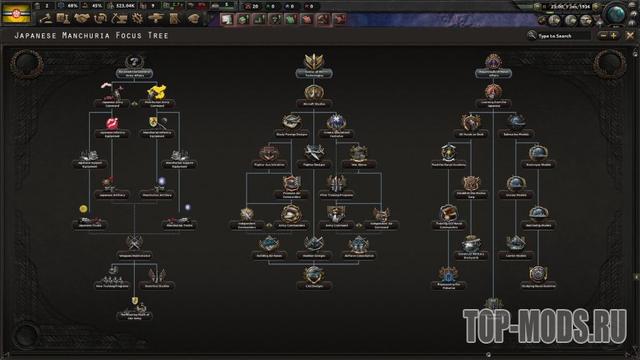The height and width of the screenshot is (360, 640).
Task: Zoom in focus tree with plus
Action: pos(613,36)
